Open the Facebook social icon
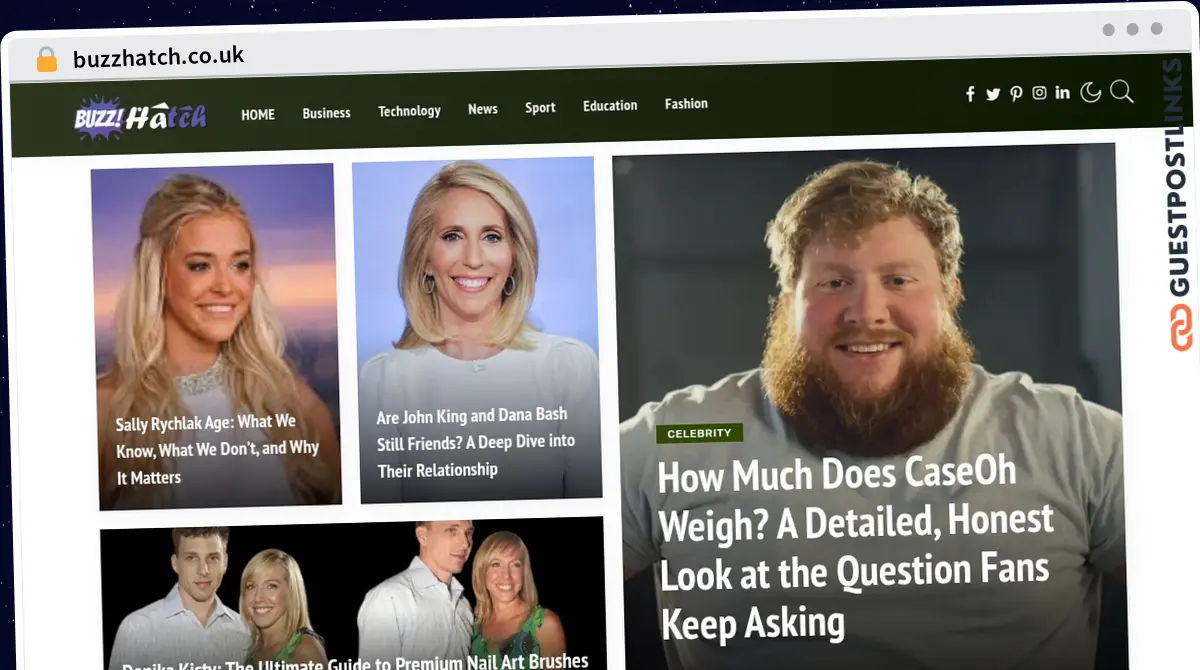Image resolution: width=1200 pixels, height=670 pixels. coord(970,94)
